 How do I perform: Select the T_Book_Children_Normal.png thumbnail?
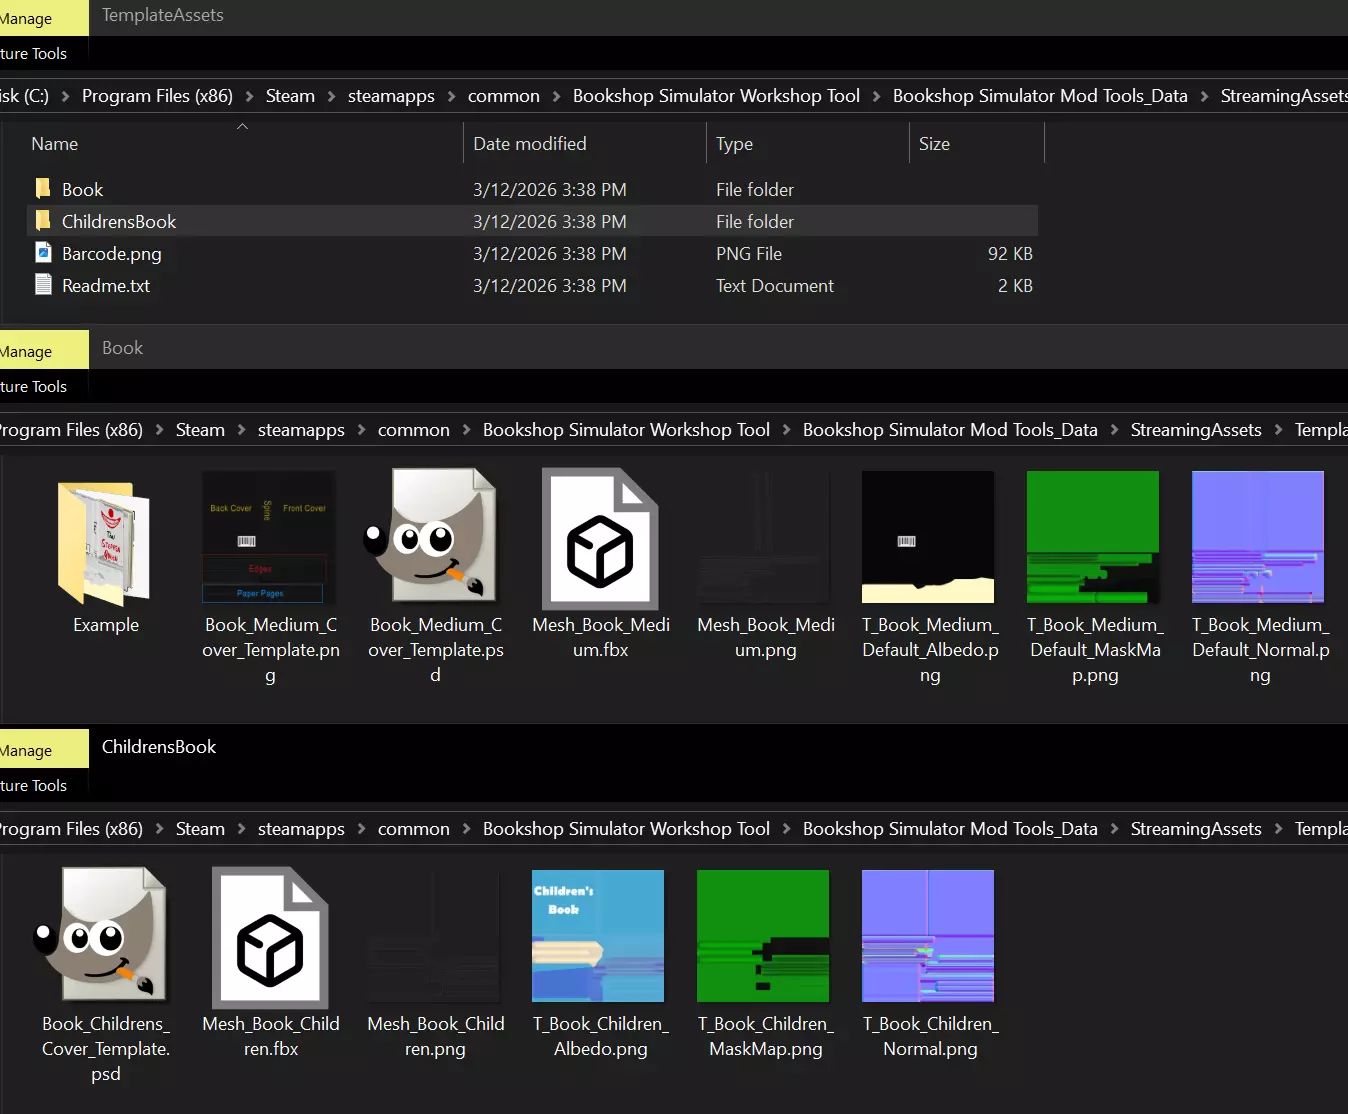(x=928, y=936)
